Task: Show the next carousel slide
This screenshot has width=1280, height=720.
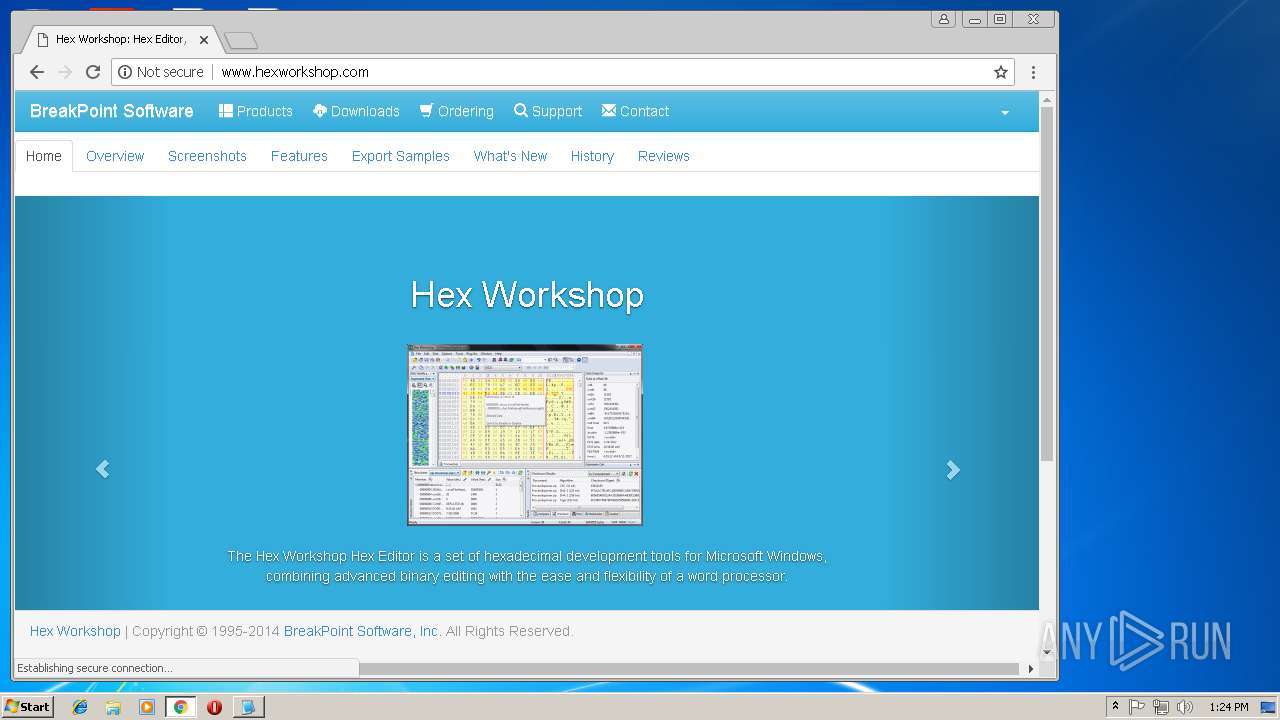Action: tap(953, 469)
